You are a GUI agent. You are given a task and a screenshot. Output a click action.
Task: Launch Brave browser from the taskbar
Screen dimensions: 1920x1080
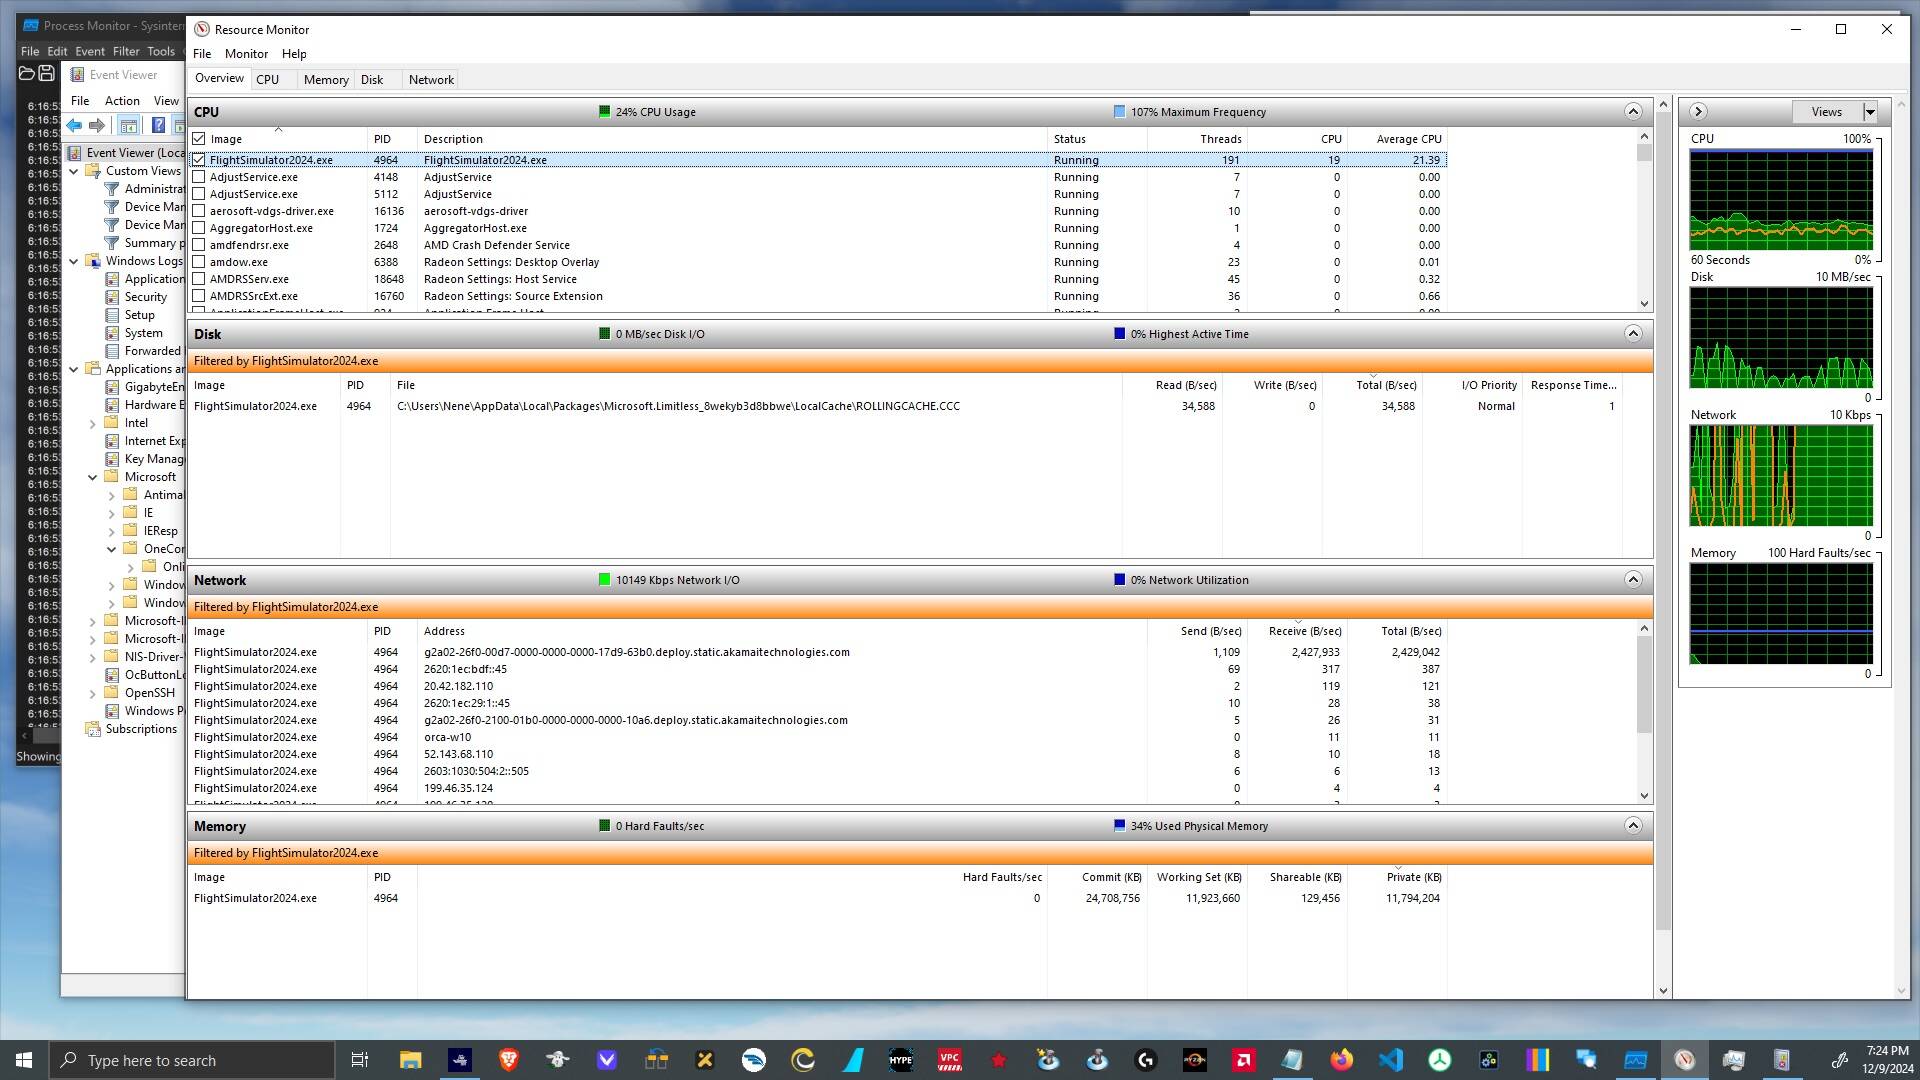pyautogui.click(x=509, y=1060)
